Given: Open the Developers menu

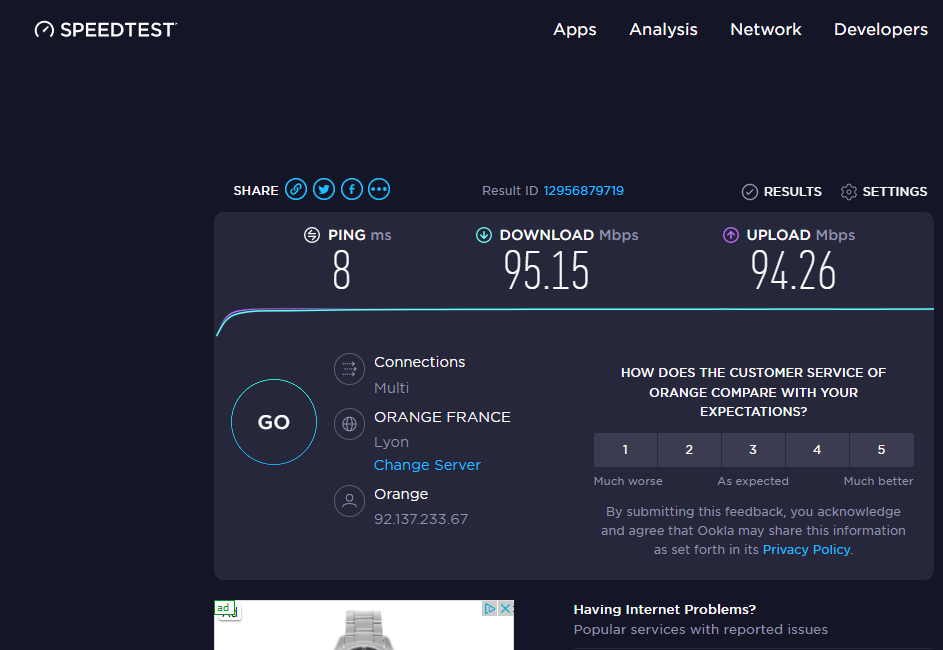Looking at the screenshot, I should click(x=880, y=29).
